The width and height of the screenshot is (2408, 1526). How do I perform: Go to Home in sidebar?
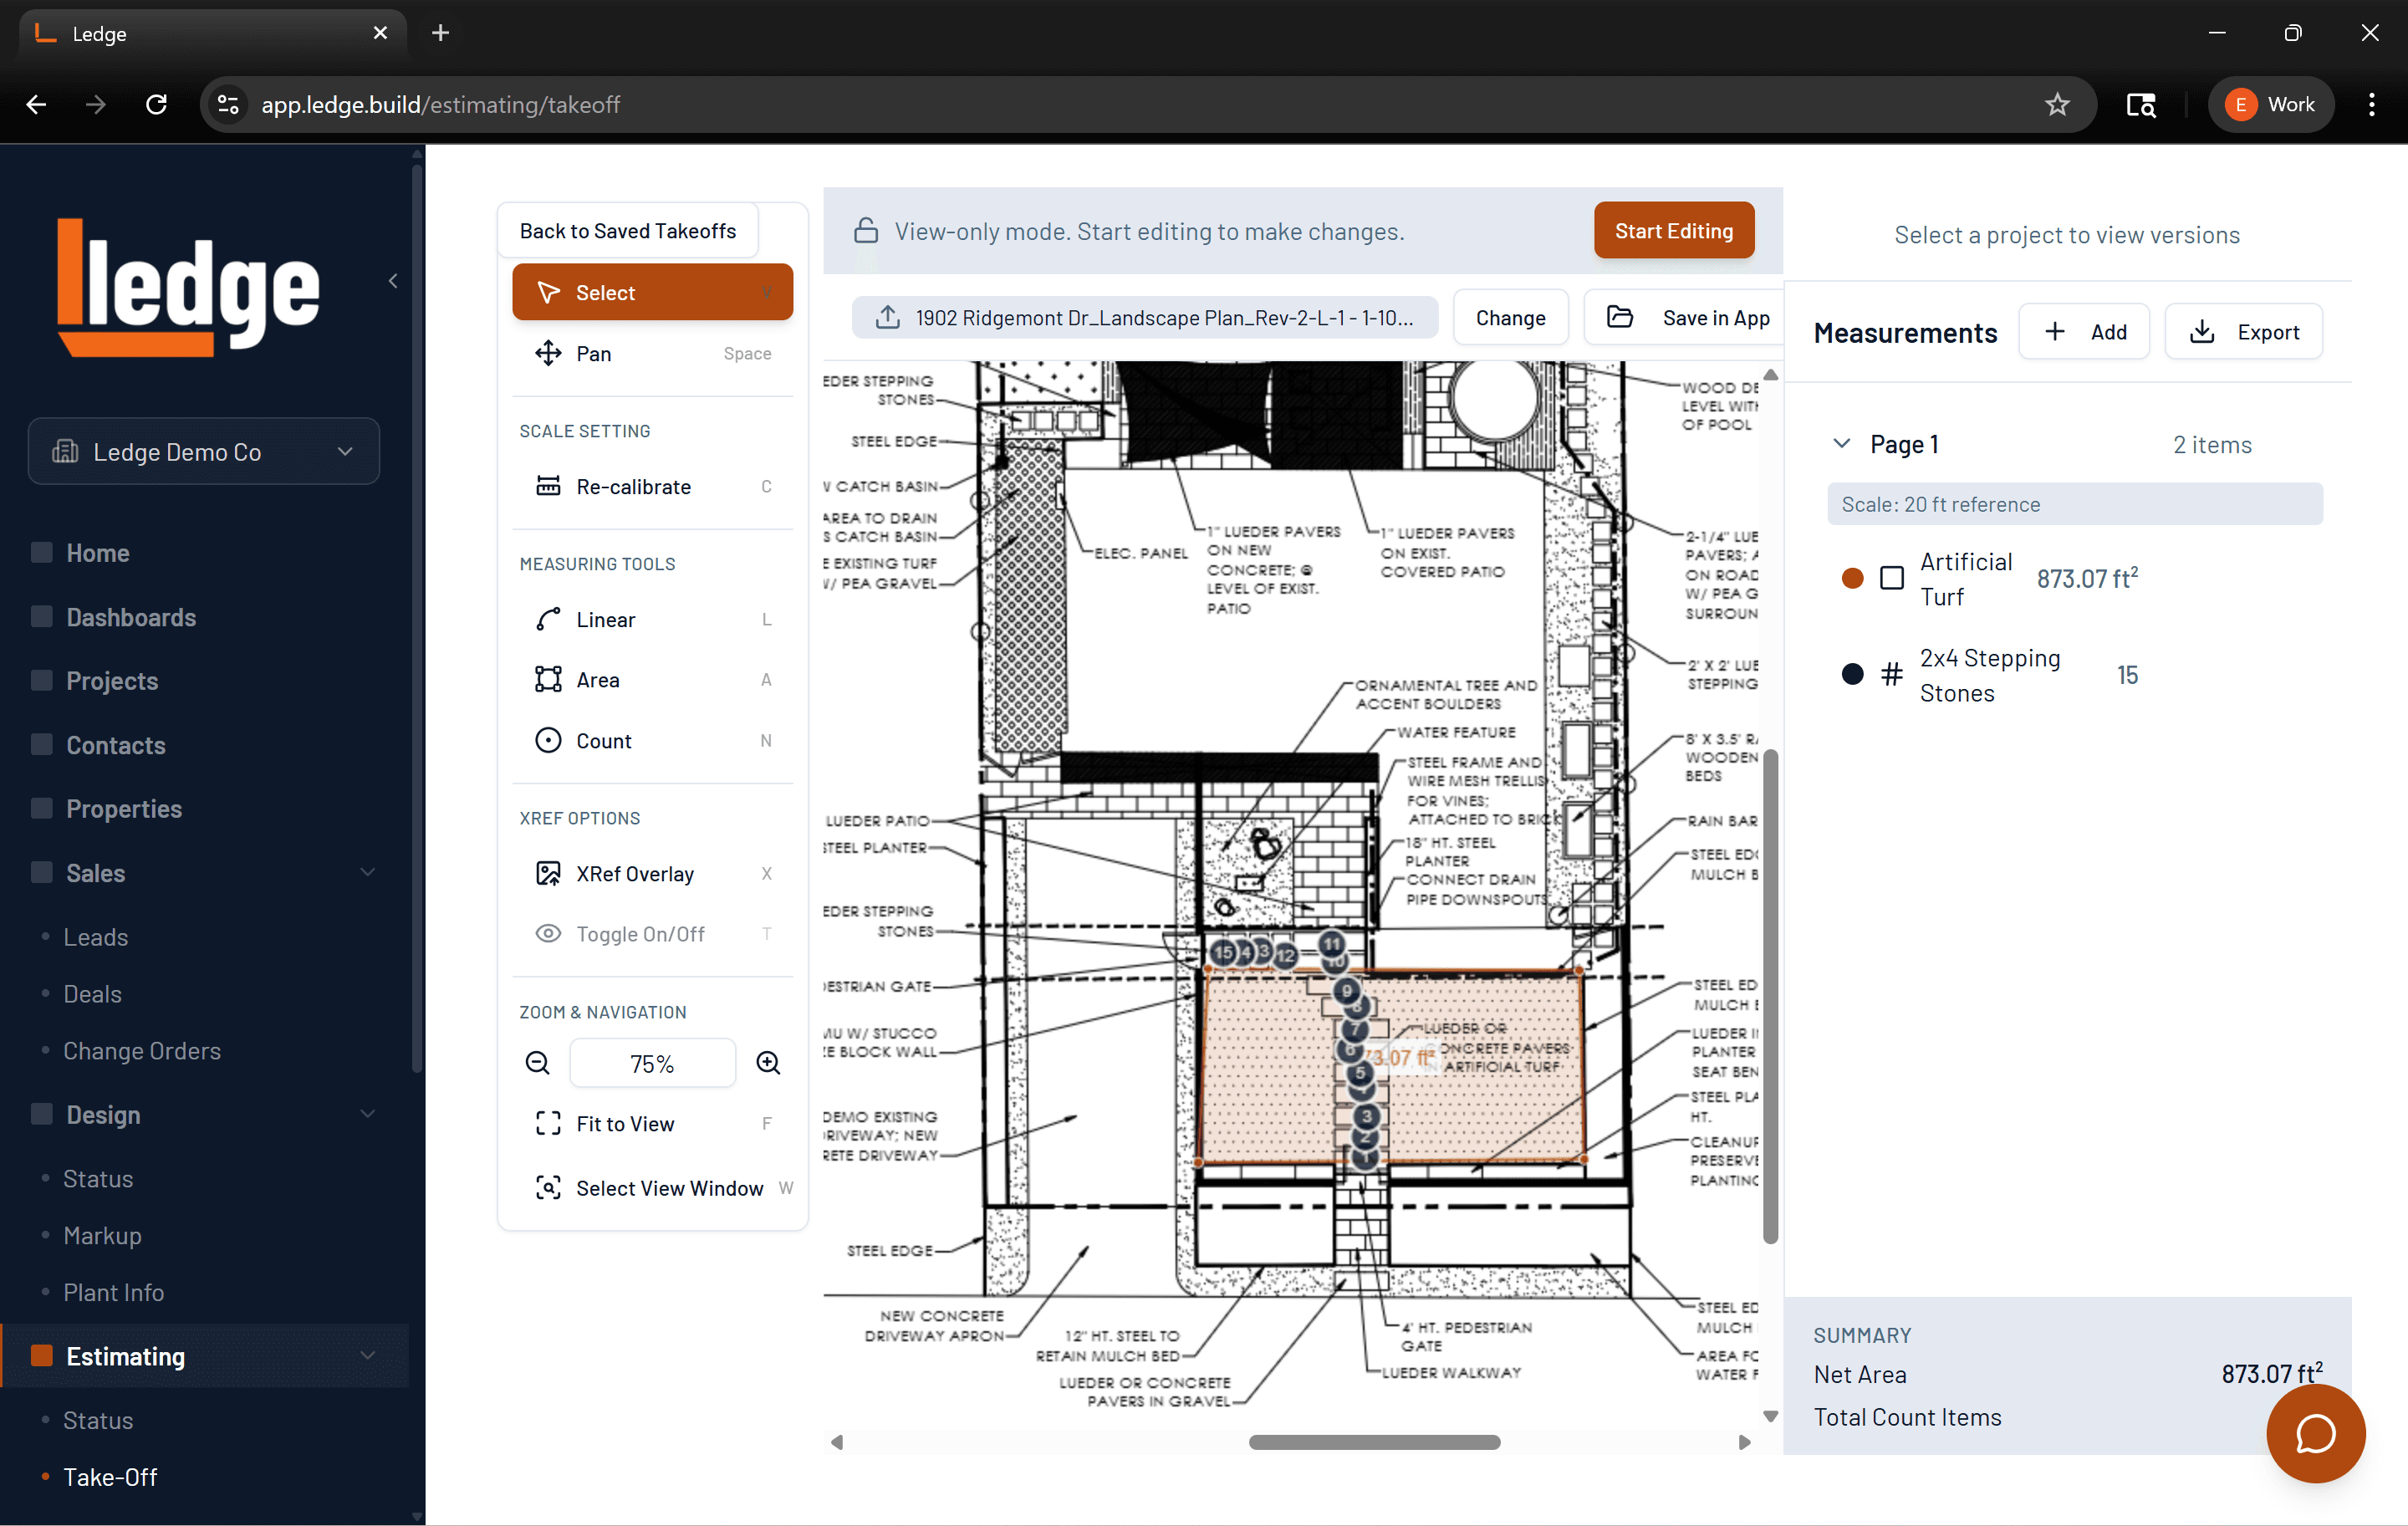point(97,553)
